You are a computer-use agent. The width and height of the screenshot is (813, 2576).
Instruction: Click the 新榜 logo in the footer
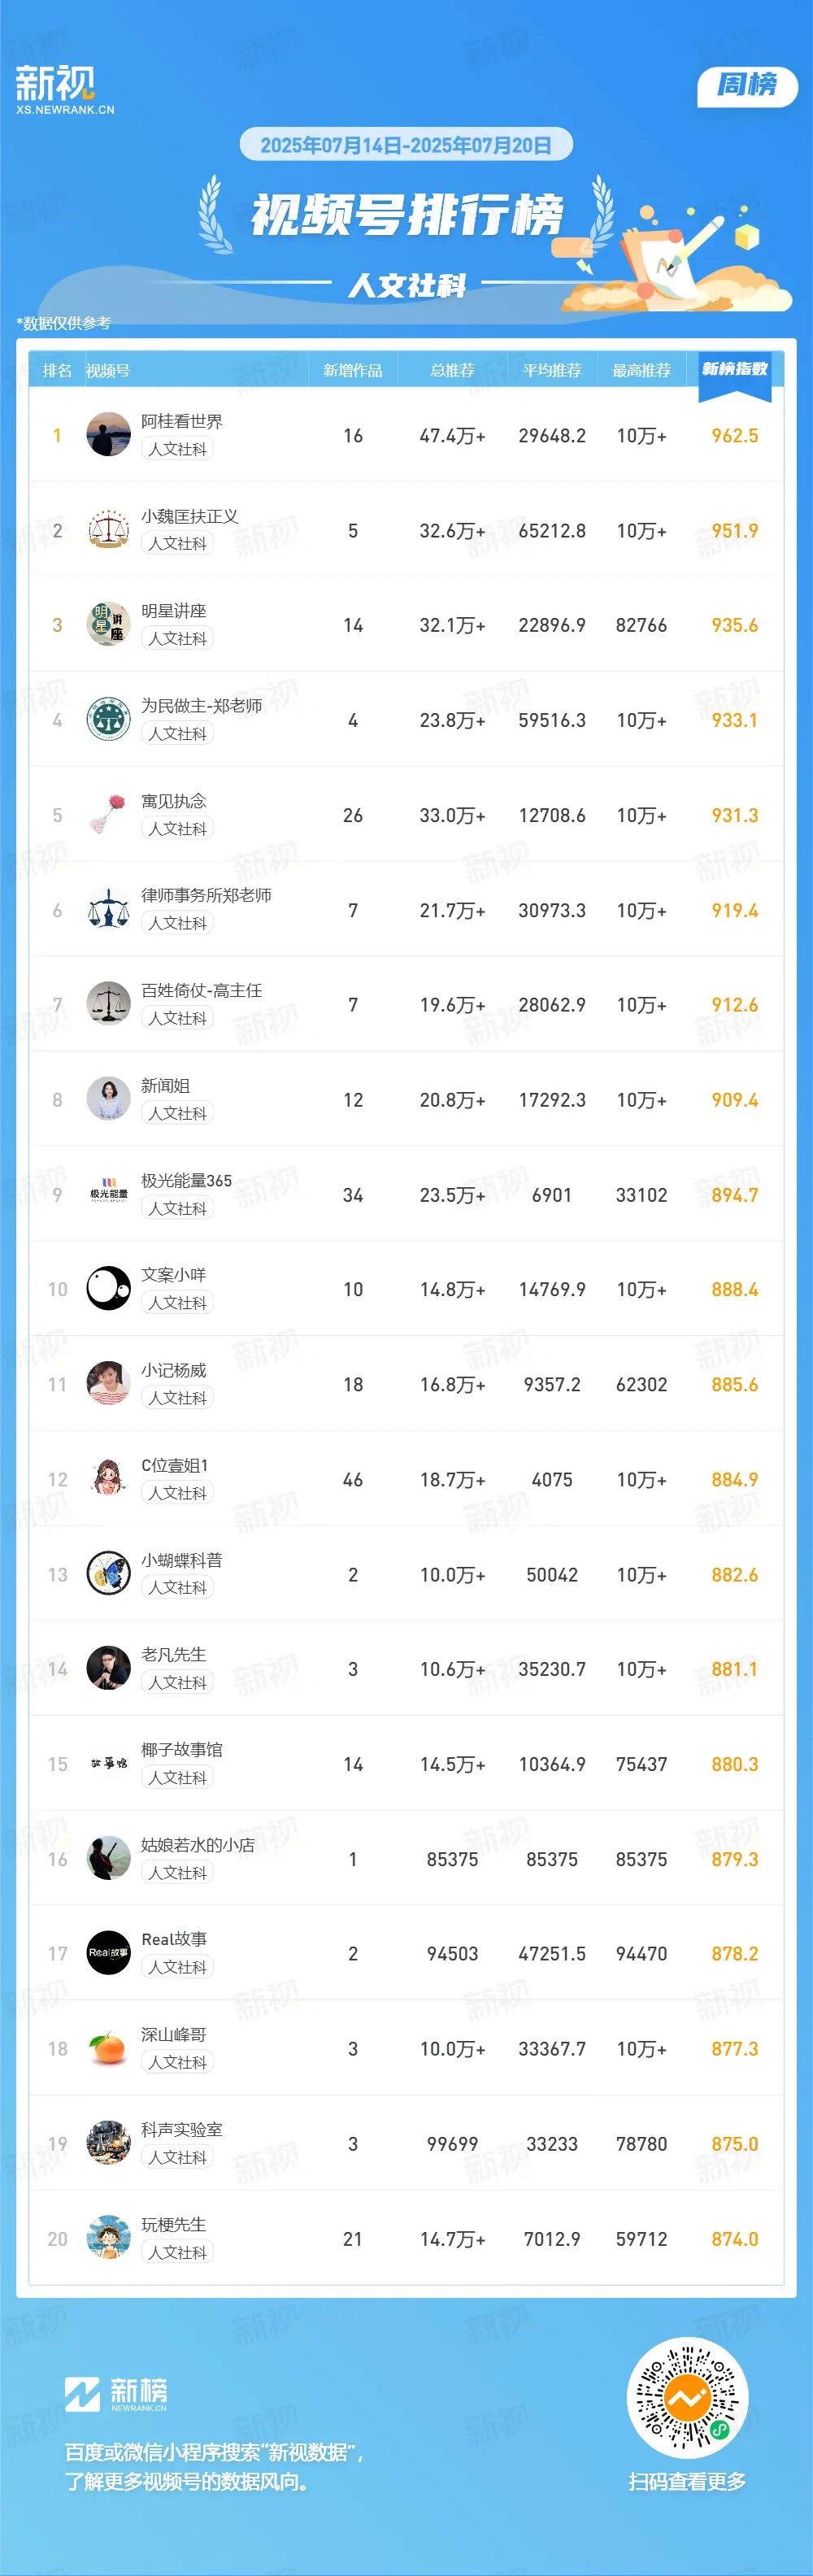tap(116, 2394)
